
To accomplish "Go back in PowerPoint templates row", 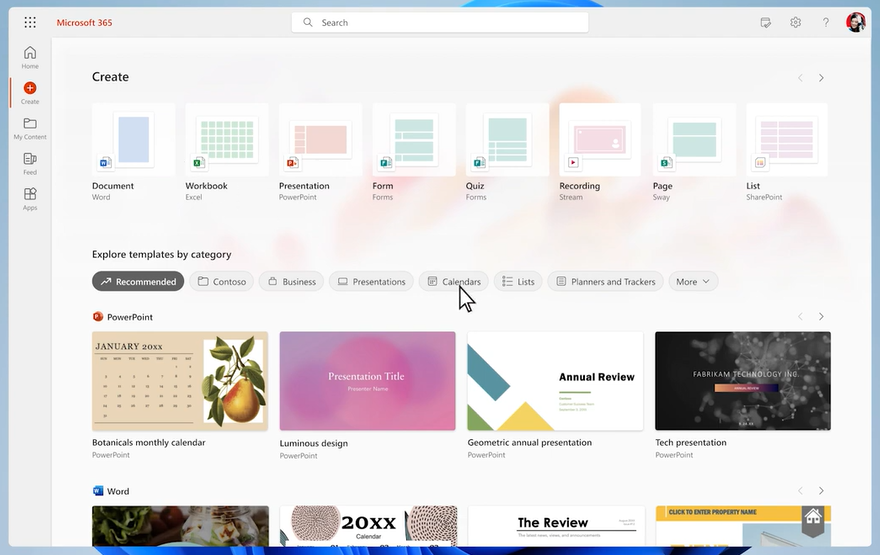I will [x=800, y=317].
